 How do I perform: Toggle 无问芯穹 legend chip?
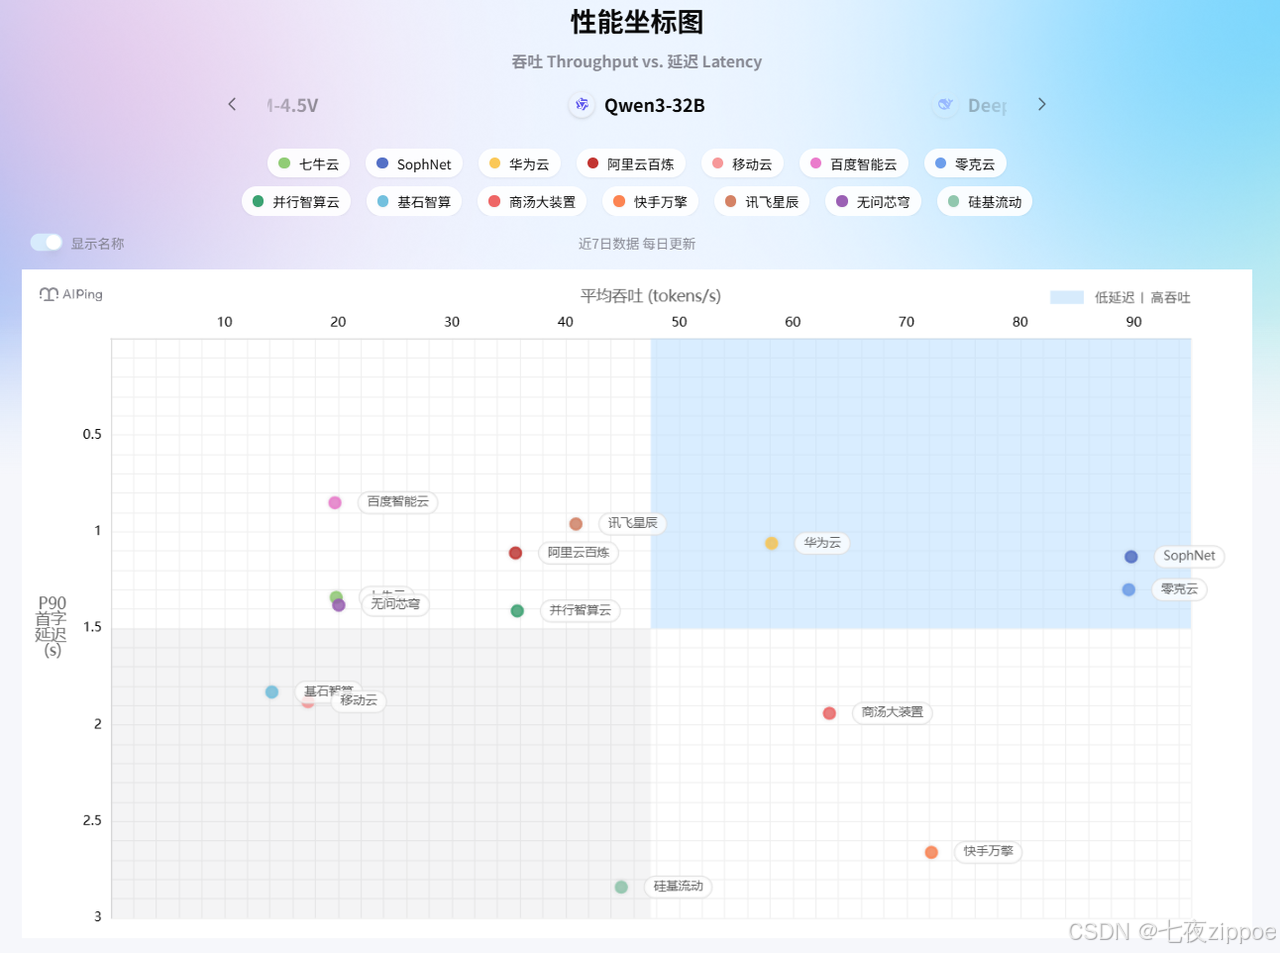pos(873,202)
